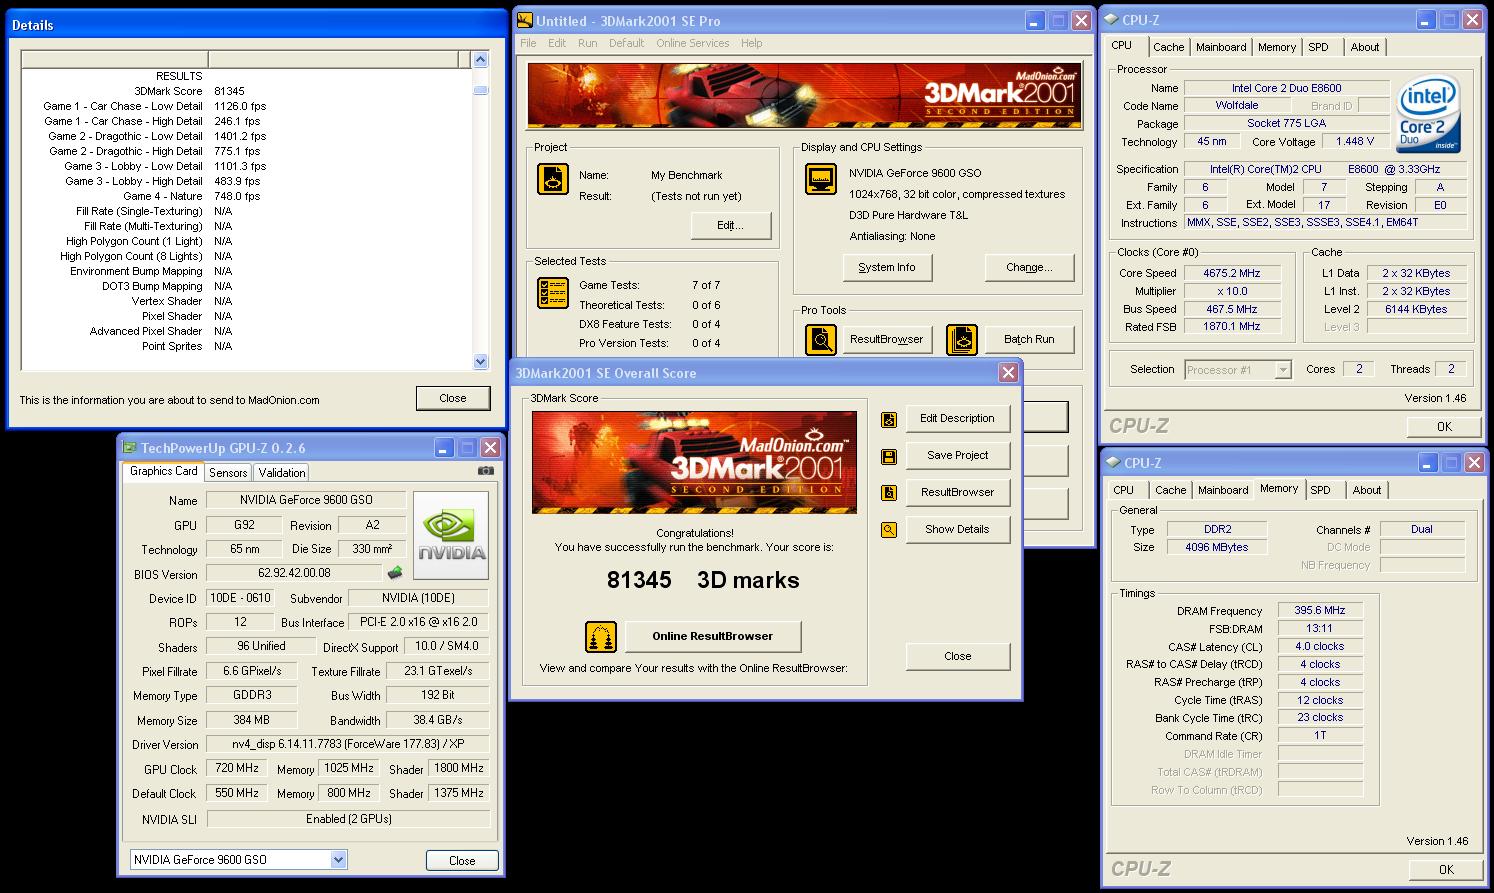Click the GPU Clock 720 MHz field
The image size is (1494, 893).
click(x=237, y=768)
